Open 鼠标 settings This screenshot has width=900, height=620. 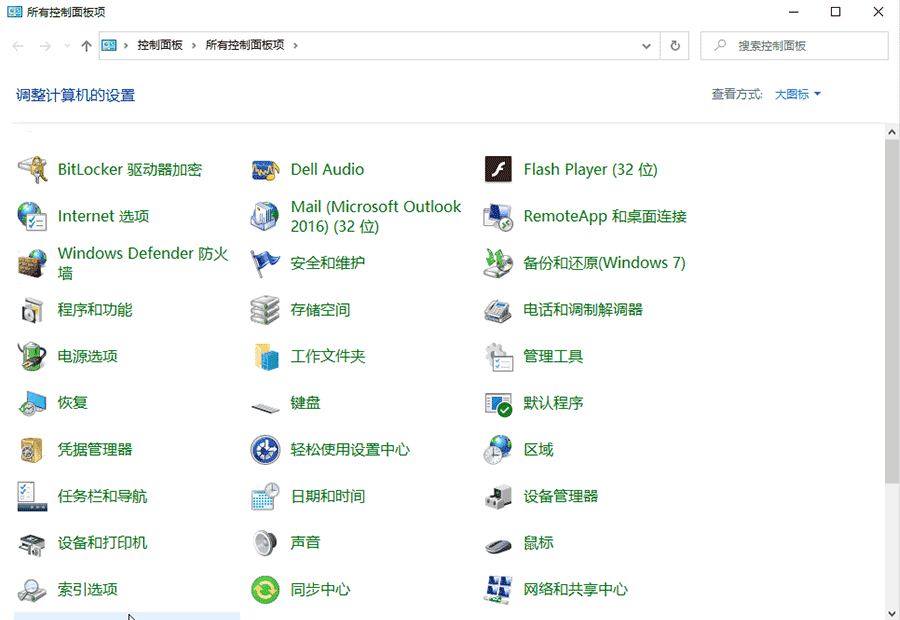coord(538,542)
